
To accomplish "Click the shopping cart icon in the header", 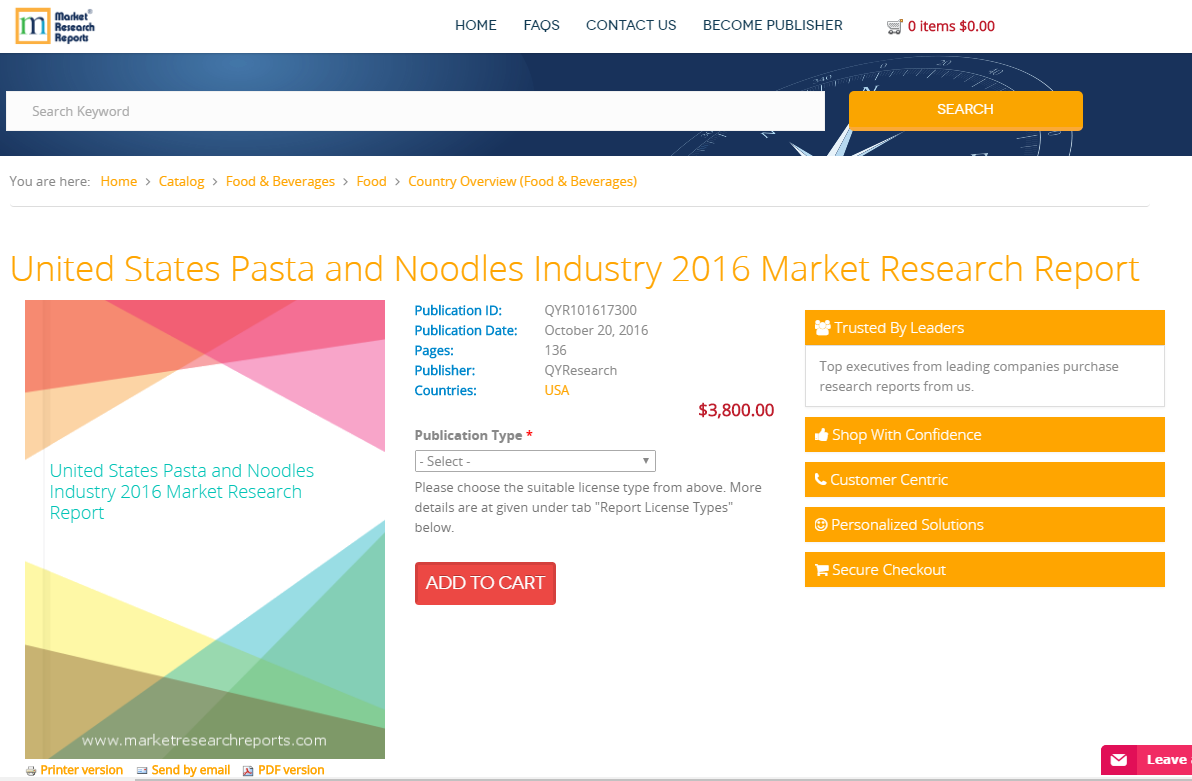I will pos(895,26).
